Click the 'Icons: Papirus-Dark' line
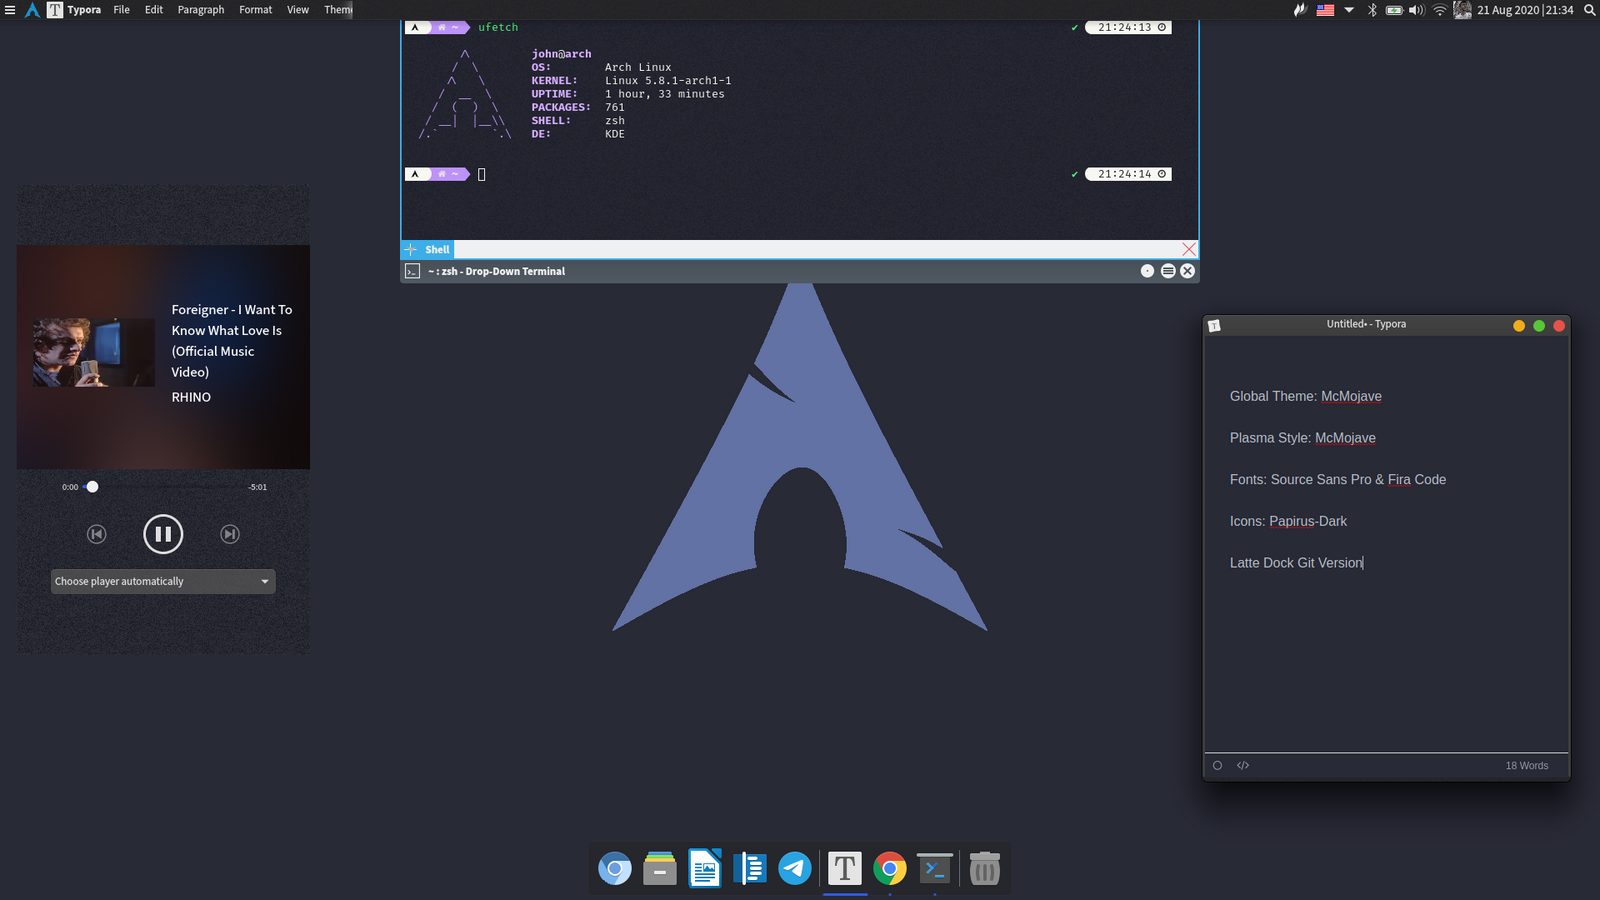The height and width of the screenshot is (900, 1600). pos(1288,521)
